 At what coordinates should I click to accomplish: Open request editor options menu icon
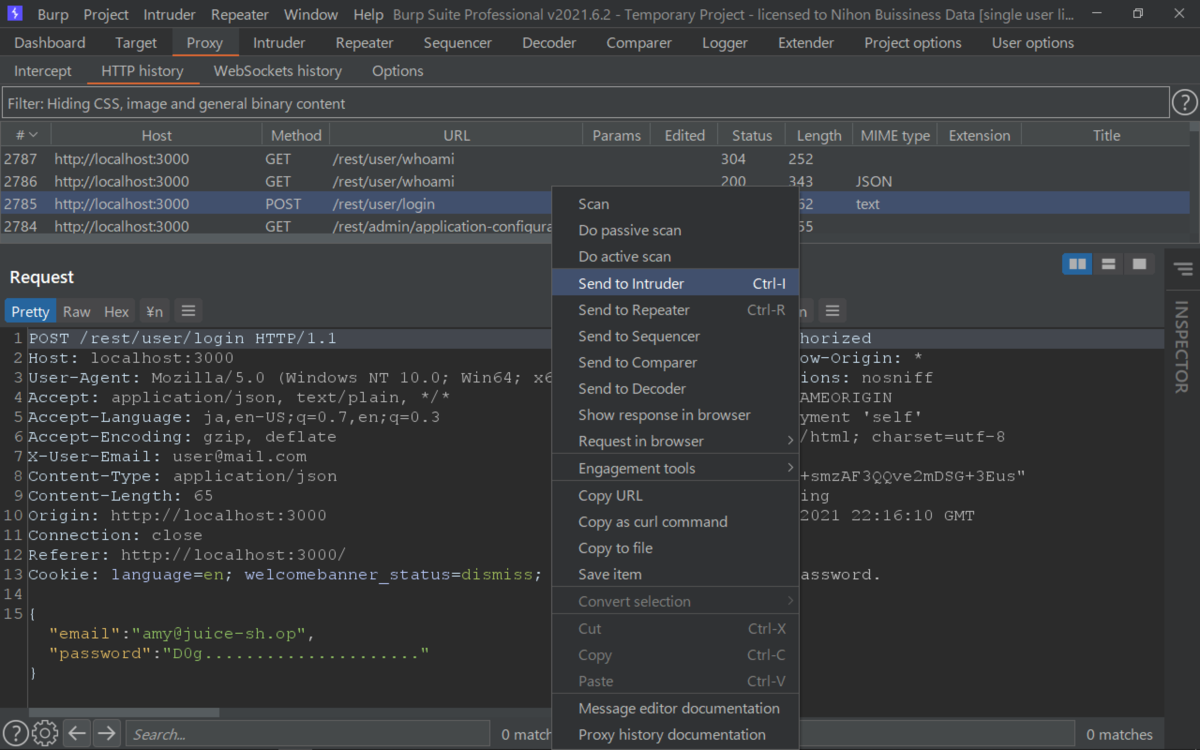point(188,311)
